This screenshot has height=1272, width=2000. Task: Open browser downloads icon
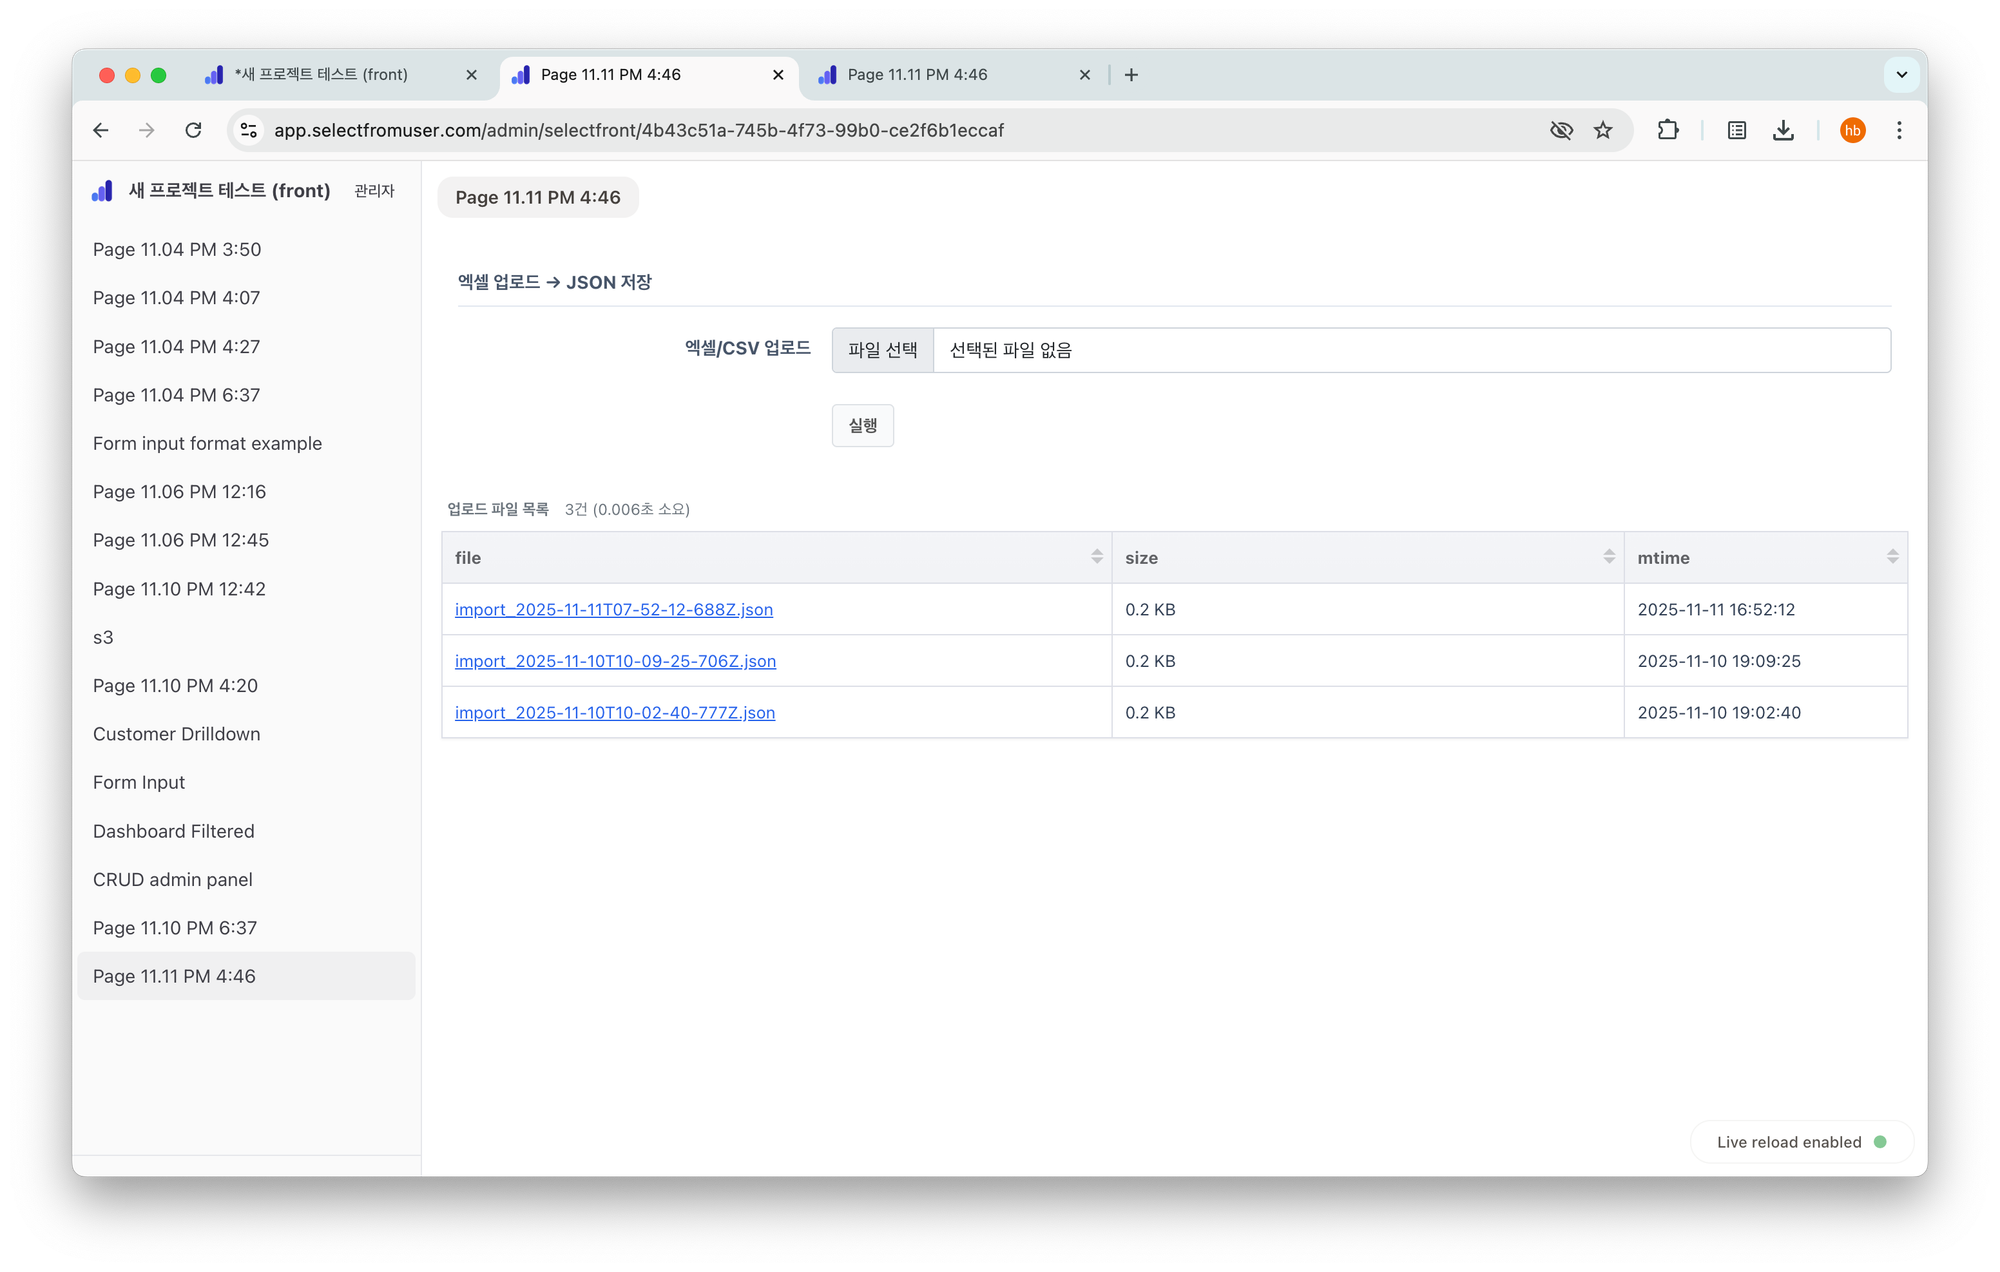(1783, 130)
